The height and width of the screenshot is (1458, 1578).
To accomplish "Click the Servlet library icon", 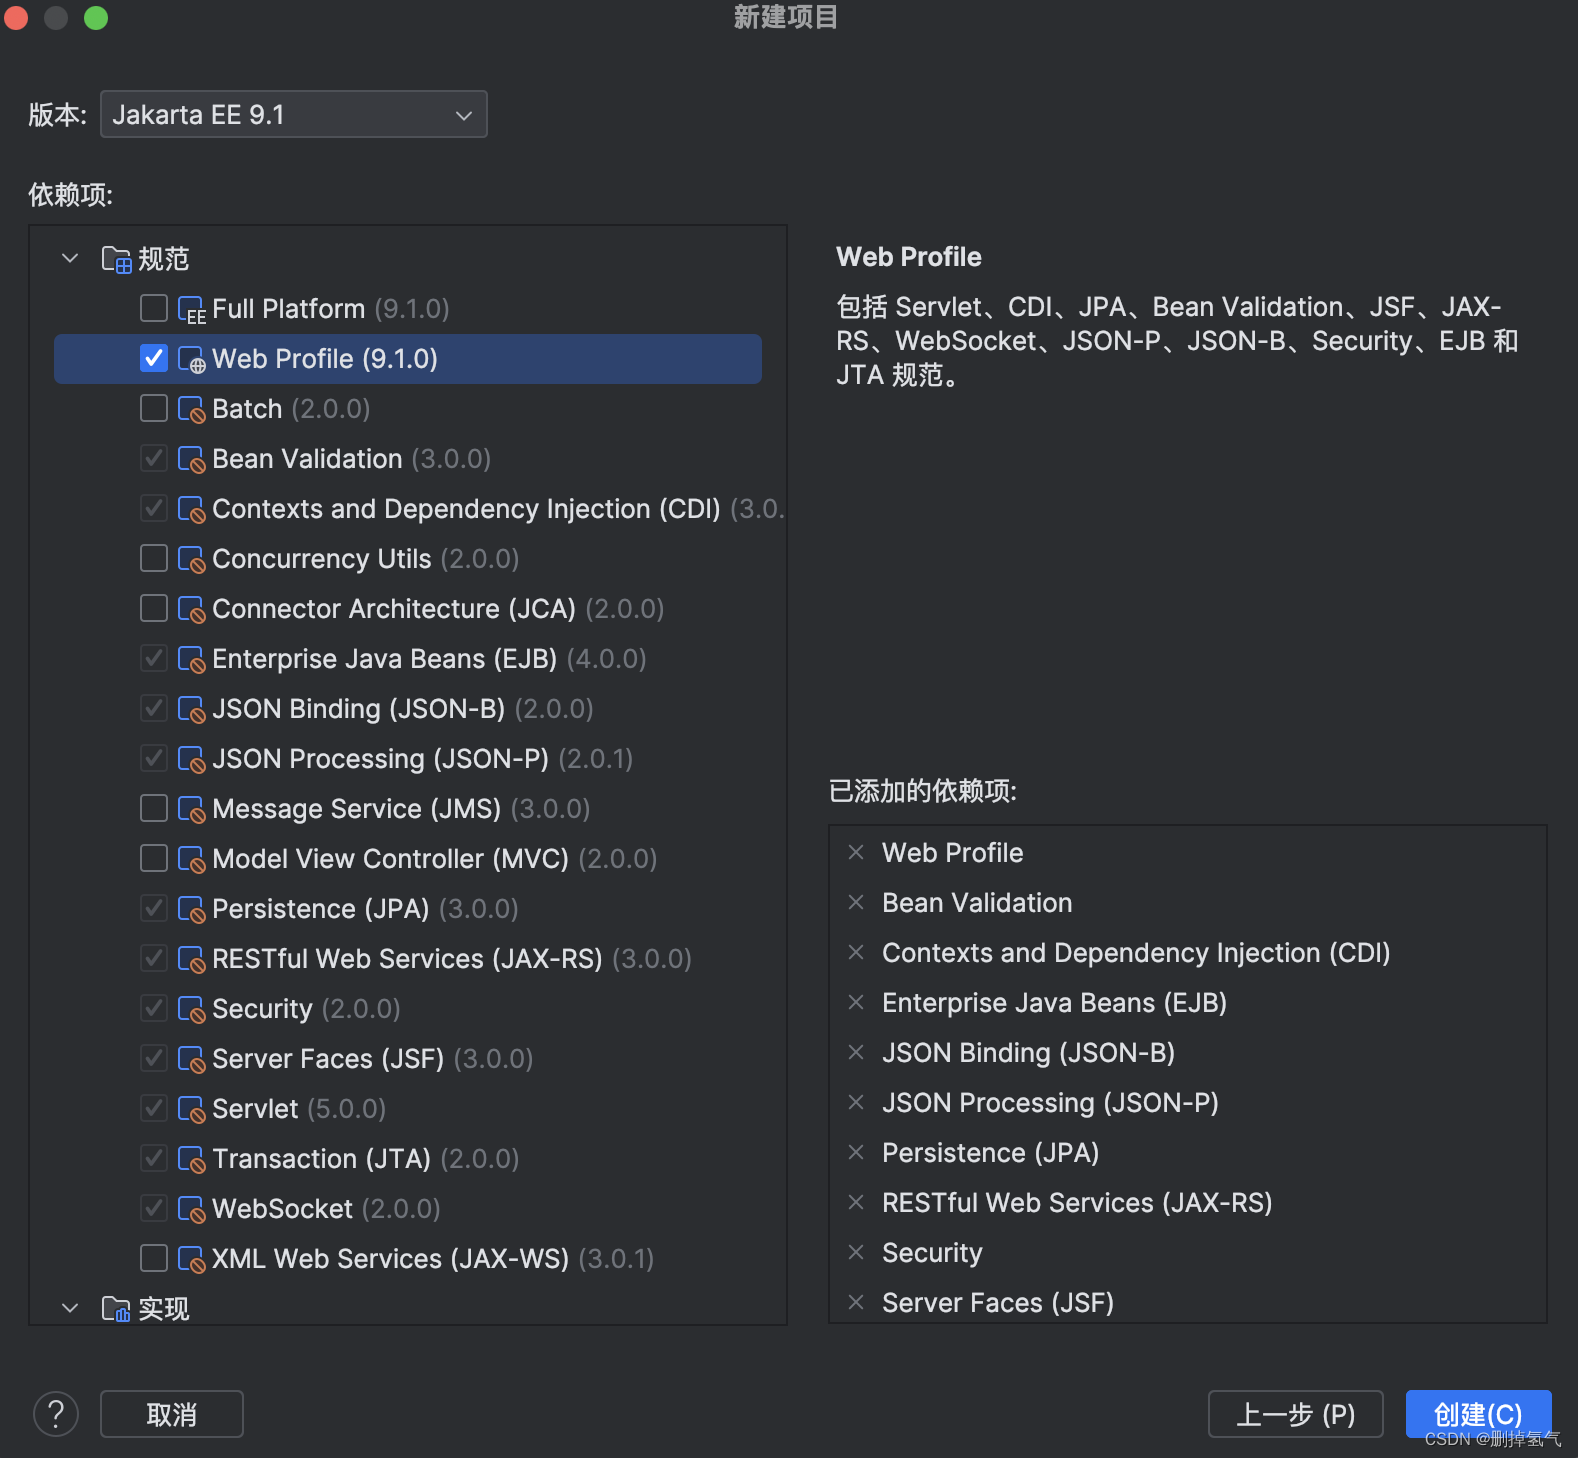I will pos(192,1110).
